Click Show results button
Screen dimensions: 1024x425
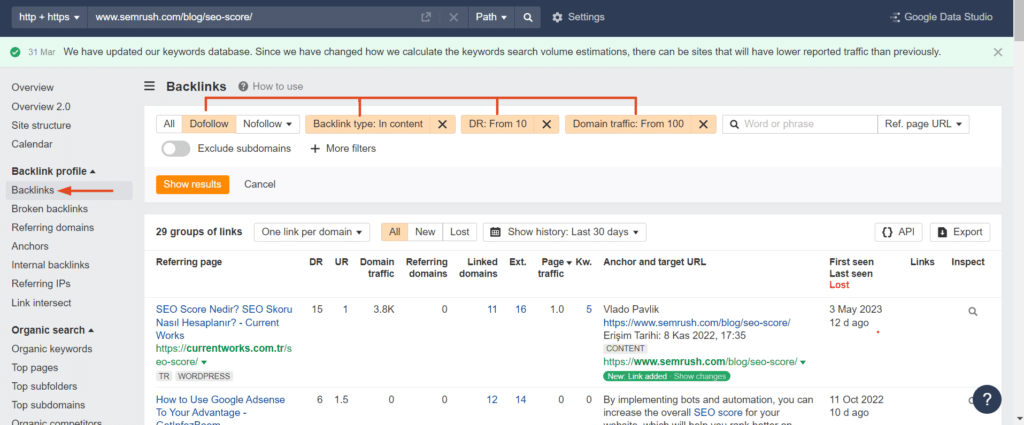tap(193, 184)
